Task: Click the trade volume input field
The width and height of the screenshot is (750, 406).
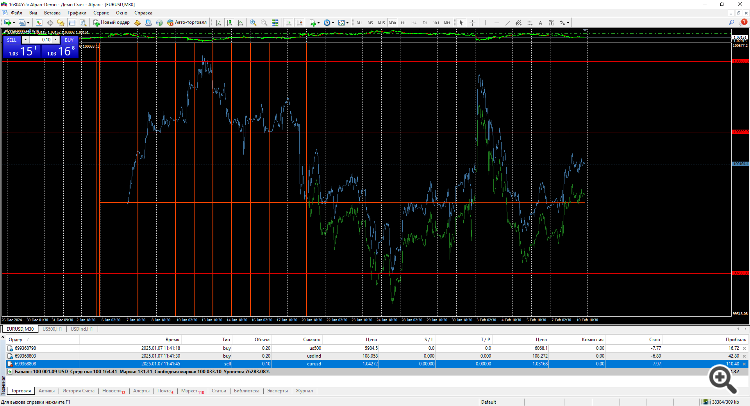Action: [x=41, y=40]
